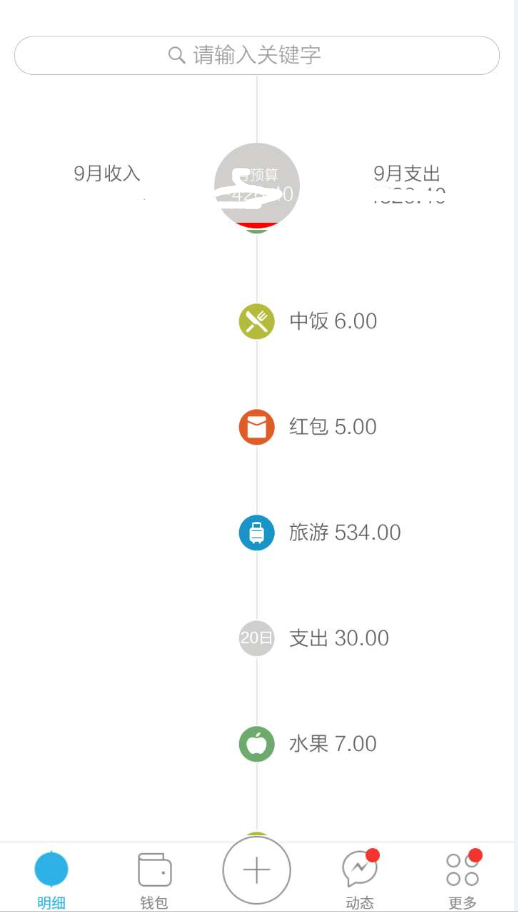
Task: Open the 水果 7.00 entry
Action: pos(333,744)
